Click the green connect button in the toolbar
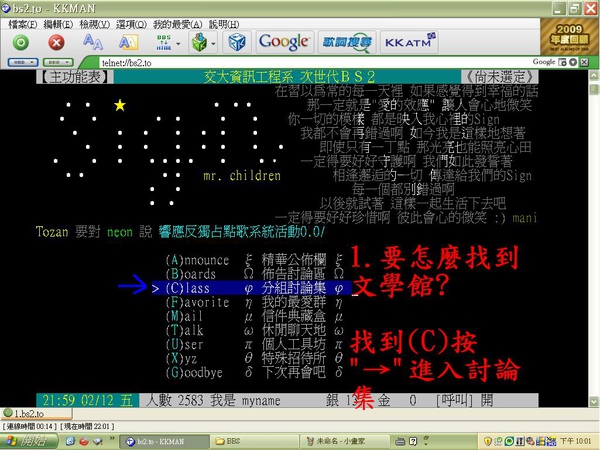The image size is (600, 450). [21, 42]
